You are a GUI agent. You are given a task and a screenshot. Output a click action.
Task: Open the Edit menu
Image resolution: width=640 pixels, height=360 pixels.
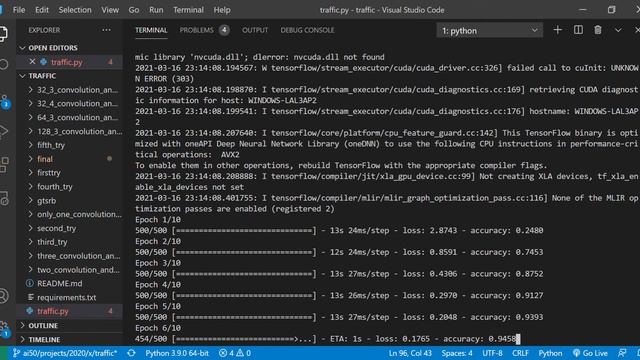click(x=42, y=10)
